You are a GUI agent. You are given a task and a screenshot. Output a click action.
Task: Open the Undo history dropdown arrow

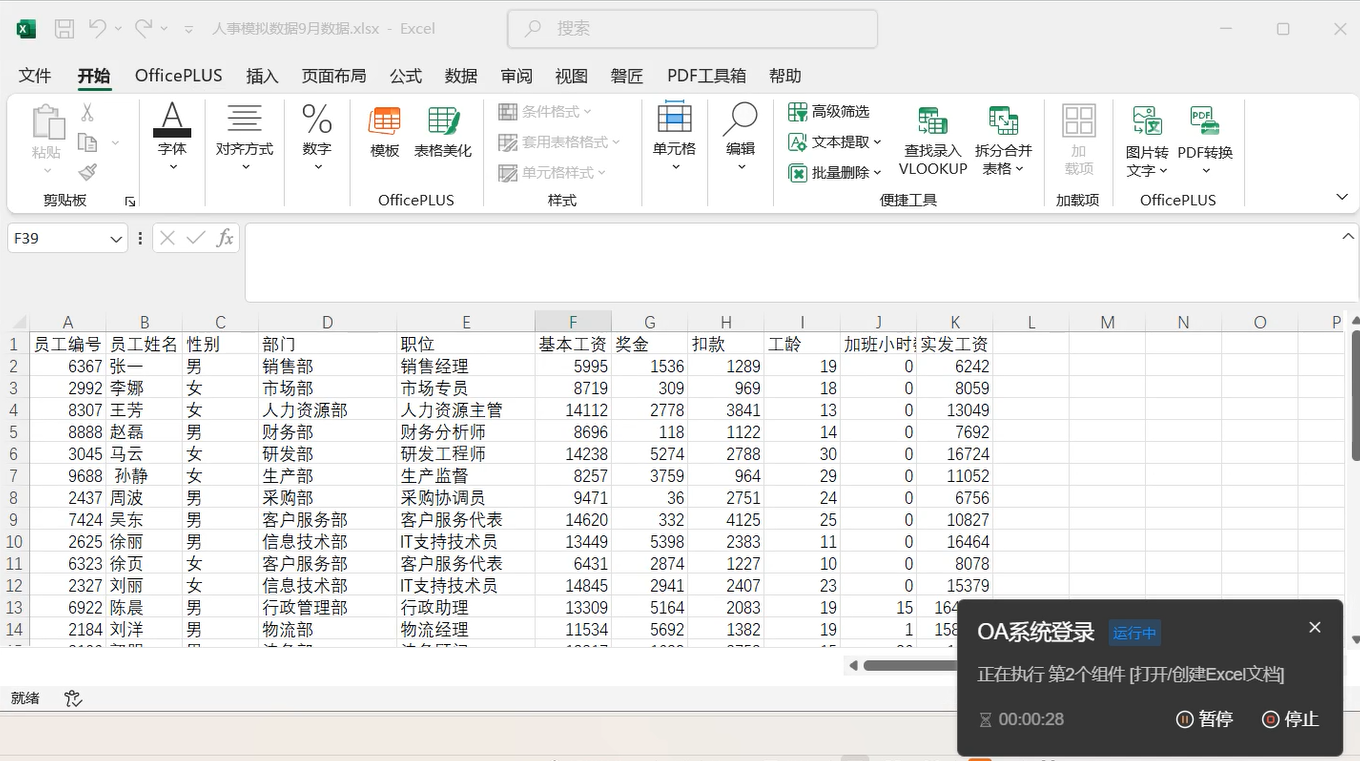118,29
